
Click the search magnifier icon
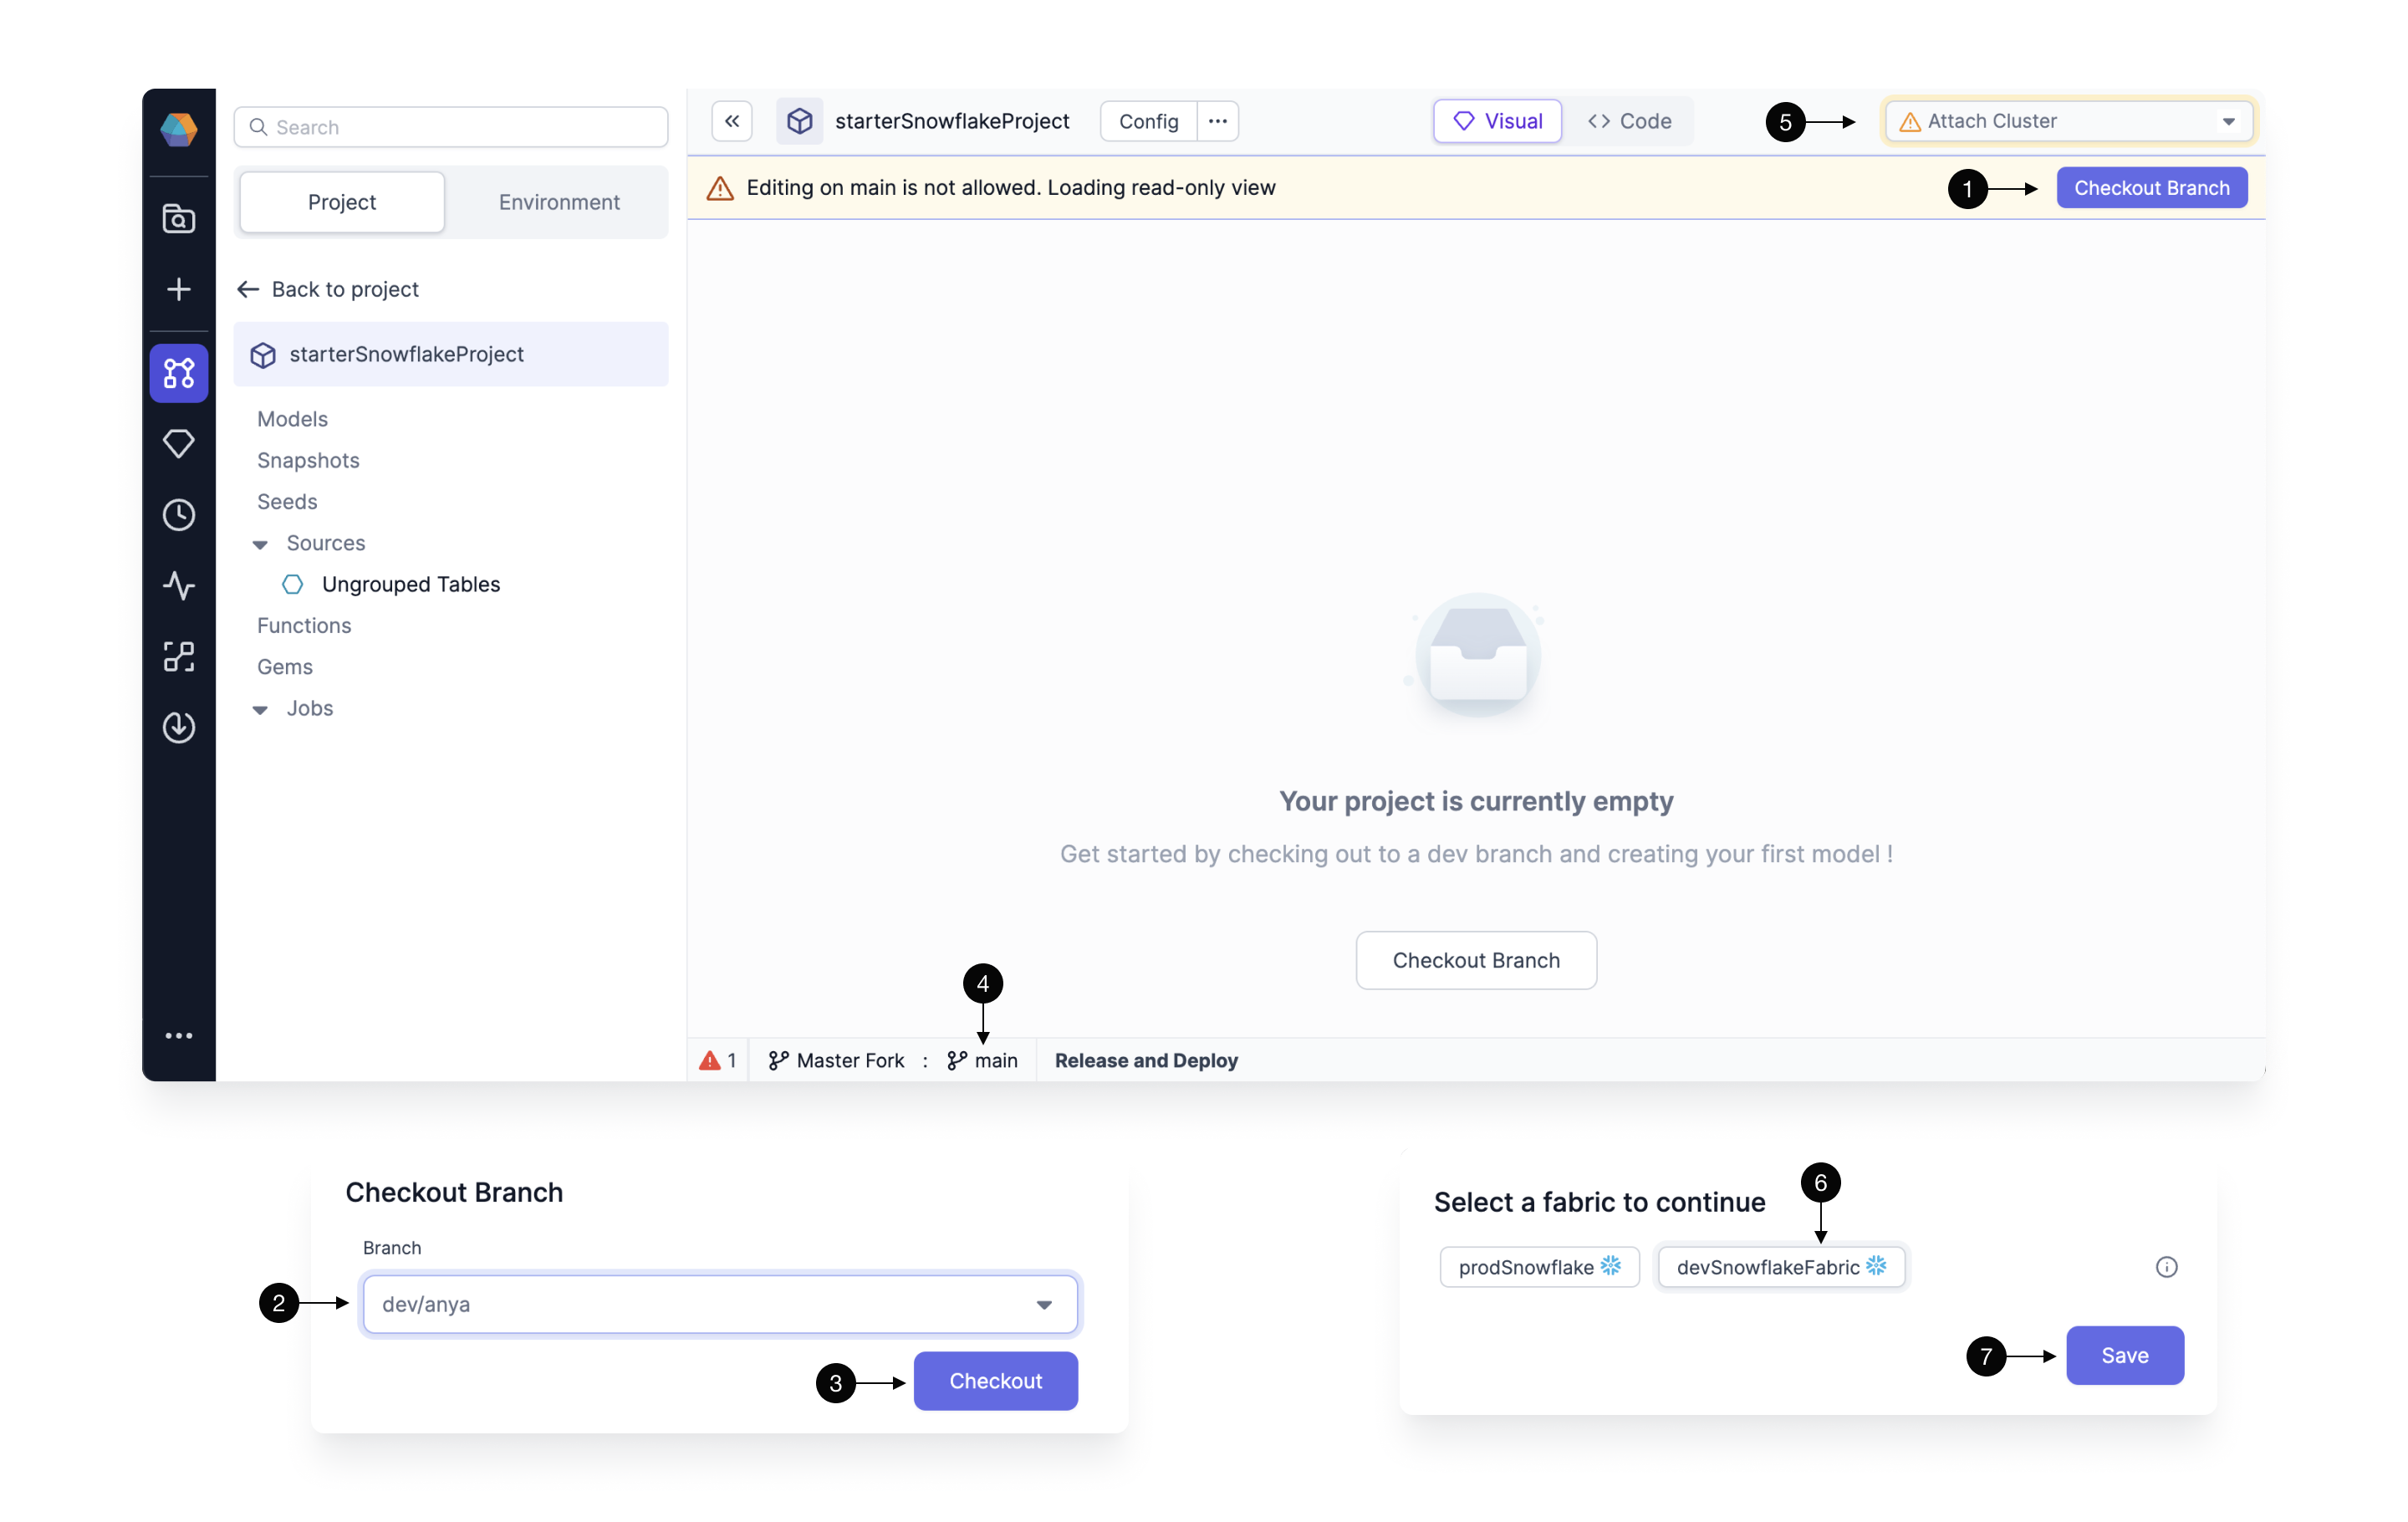[x=258, y=127]
